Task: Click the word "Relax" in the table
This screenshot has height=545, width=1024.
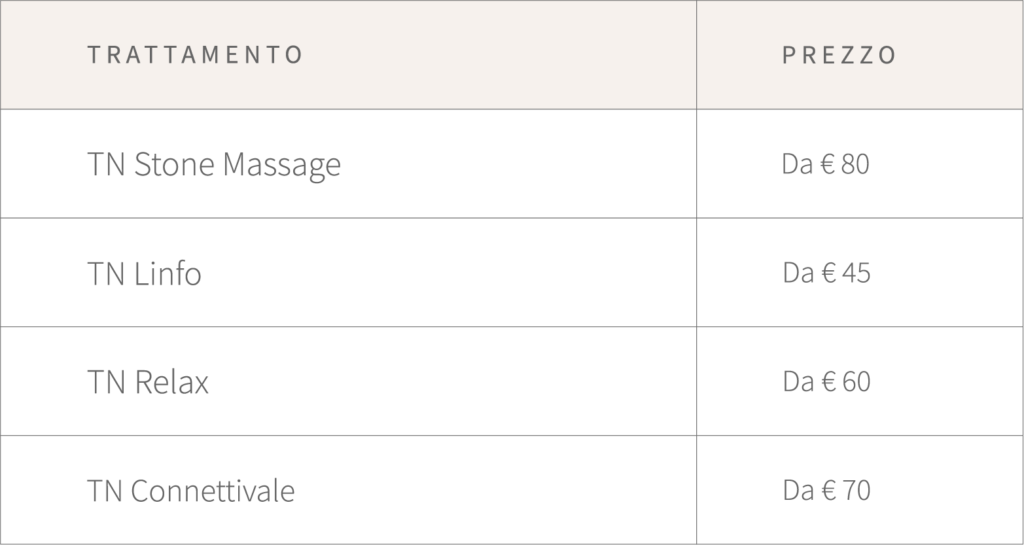Action: tap(171, 383)
